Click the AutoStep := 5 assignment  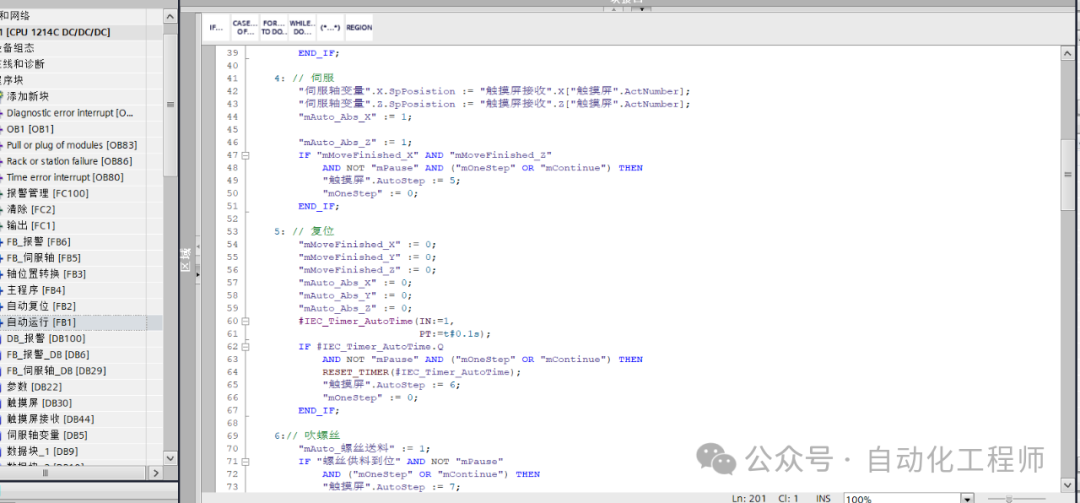point(391,181)
